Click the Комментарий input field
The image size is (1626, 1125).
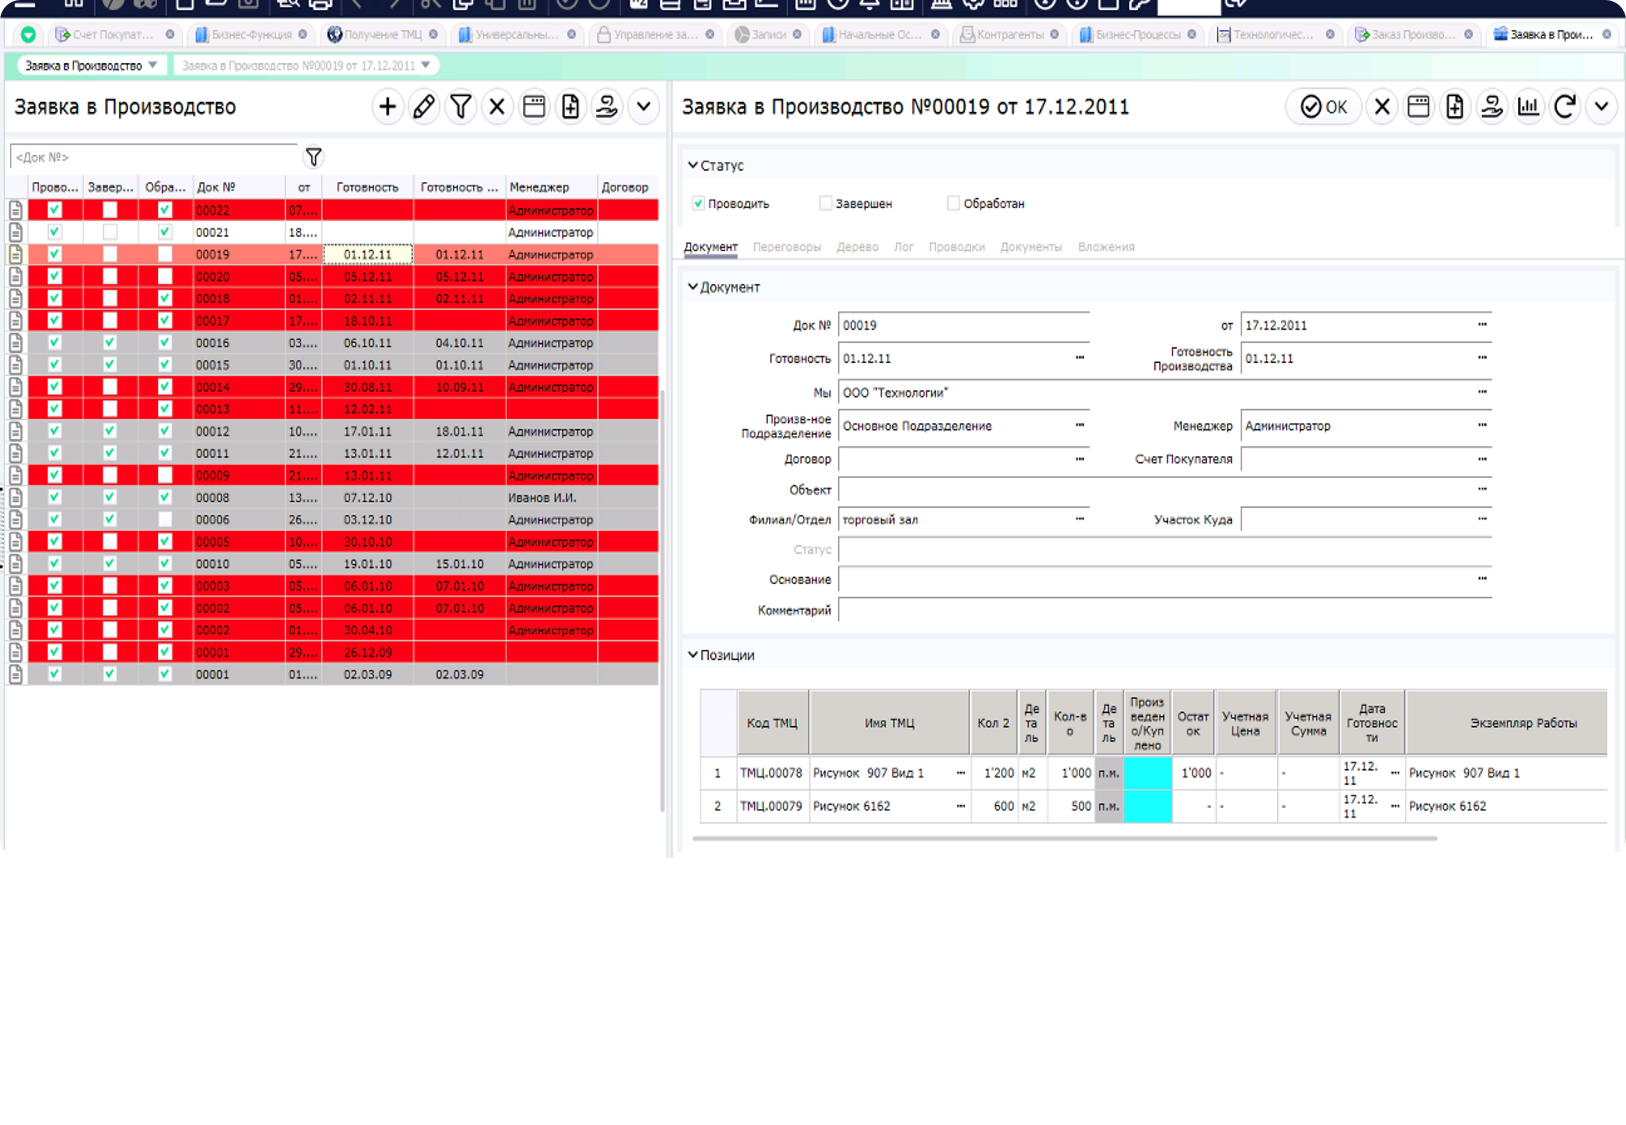[1164, 610]
